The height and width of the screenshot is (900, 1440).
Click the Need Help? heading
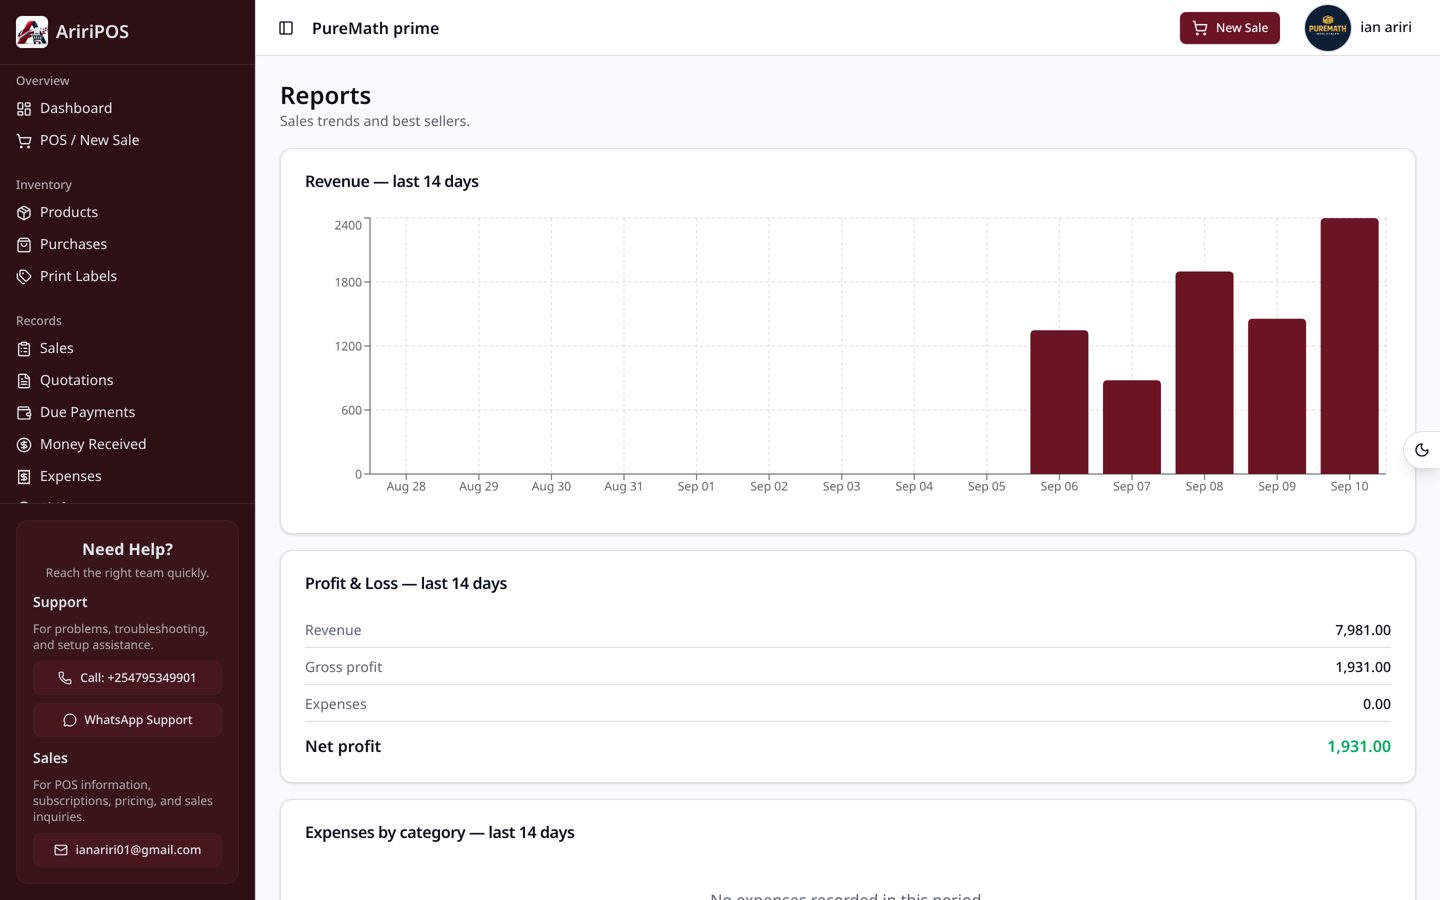click(127, 549)
